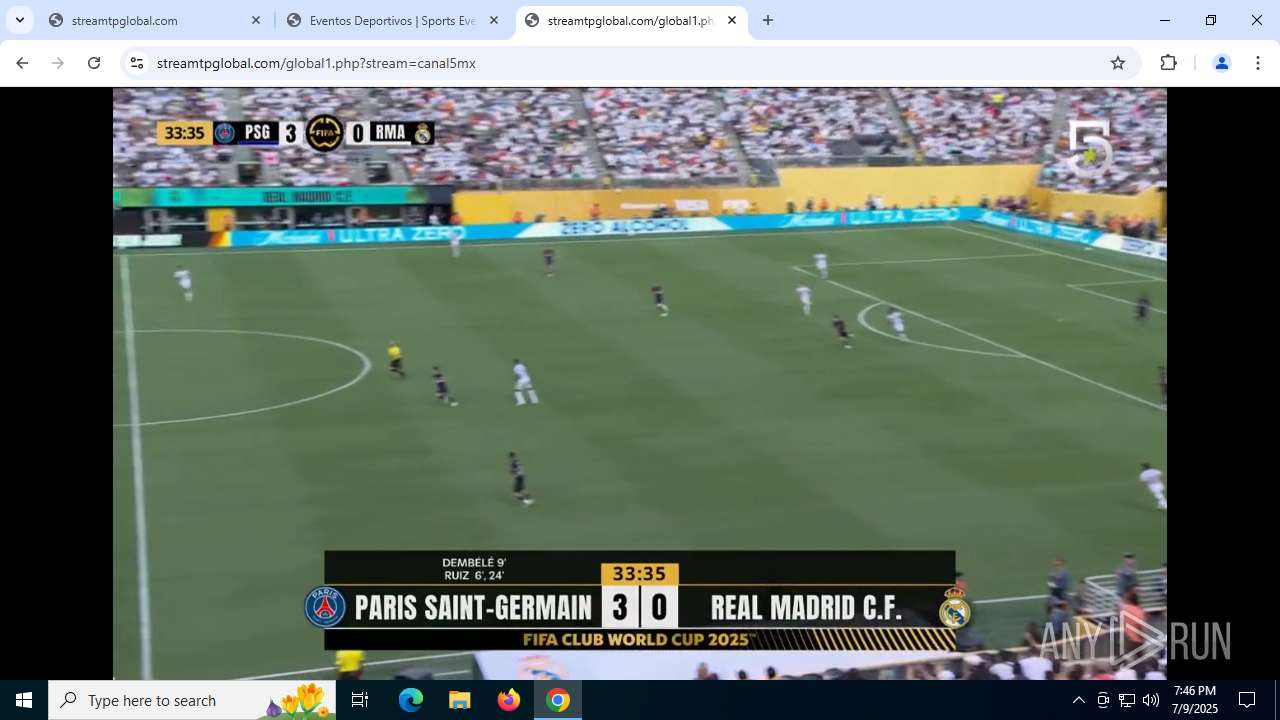The image size is (1280, 720).
Task: Launch Firefox from taskbar
Action: pos(509,700)
